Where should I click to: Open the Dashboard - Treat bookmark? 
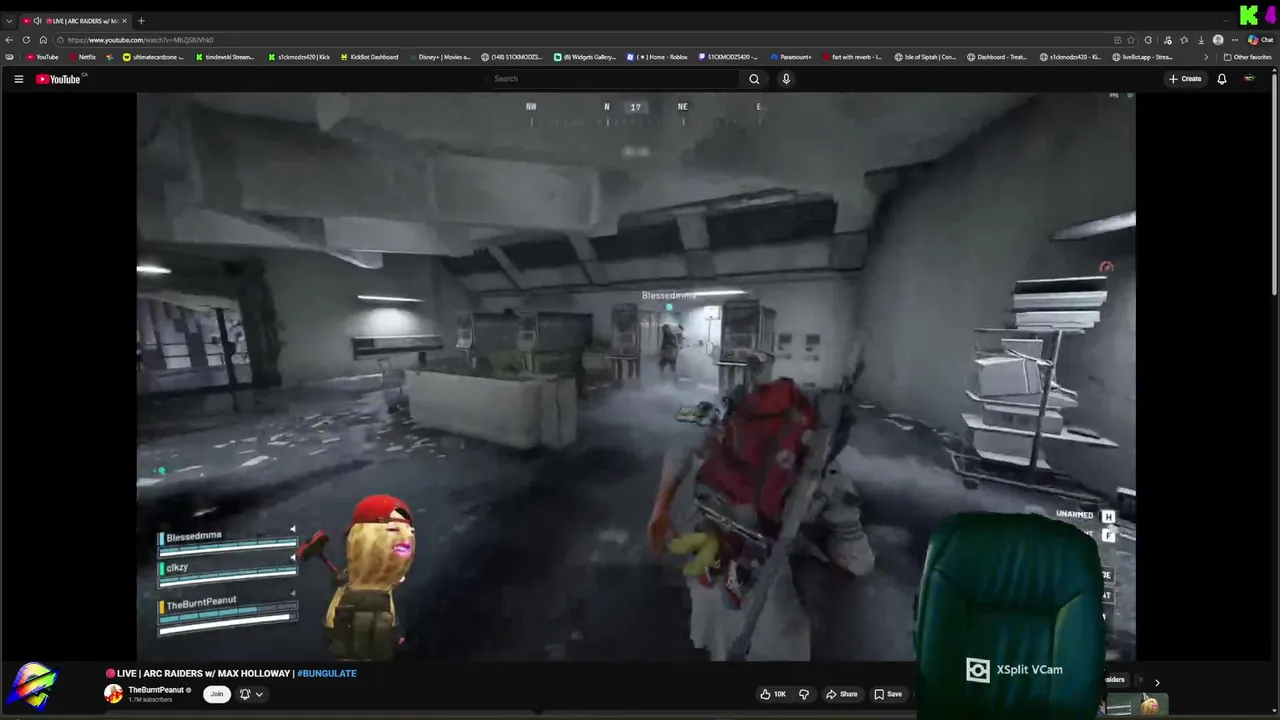click(x=997, y=57)
